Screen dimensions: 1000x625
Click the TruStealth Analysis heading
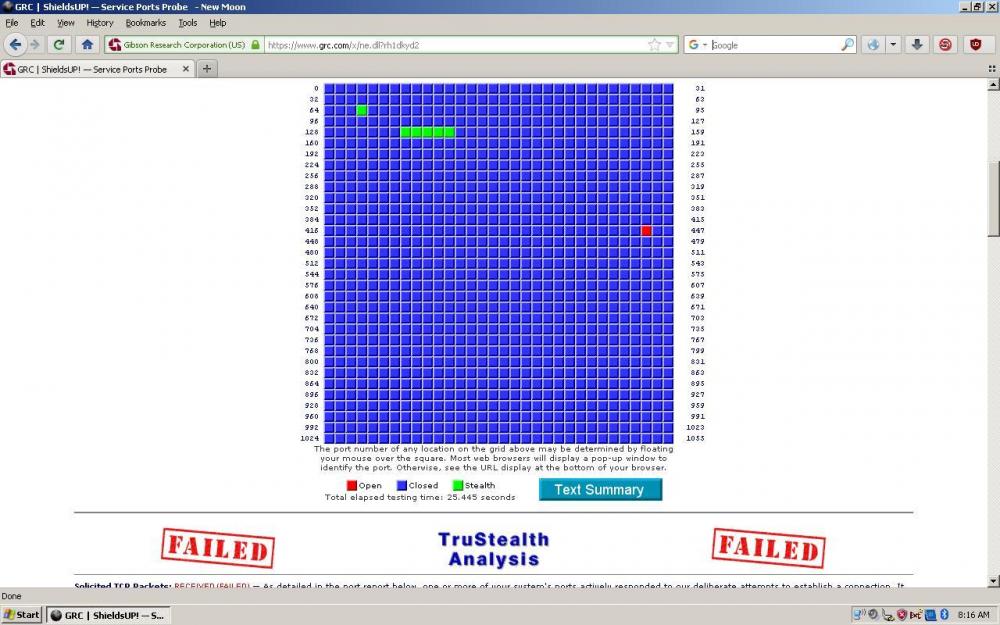pos(494,549)
